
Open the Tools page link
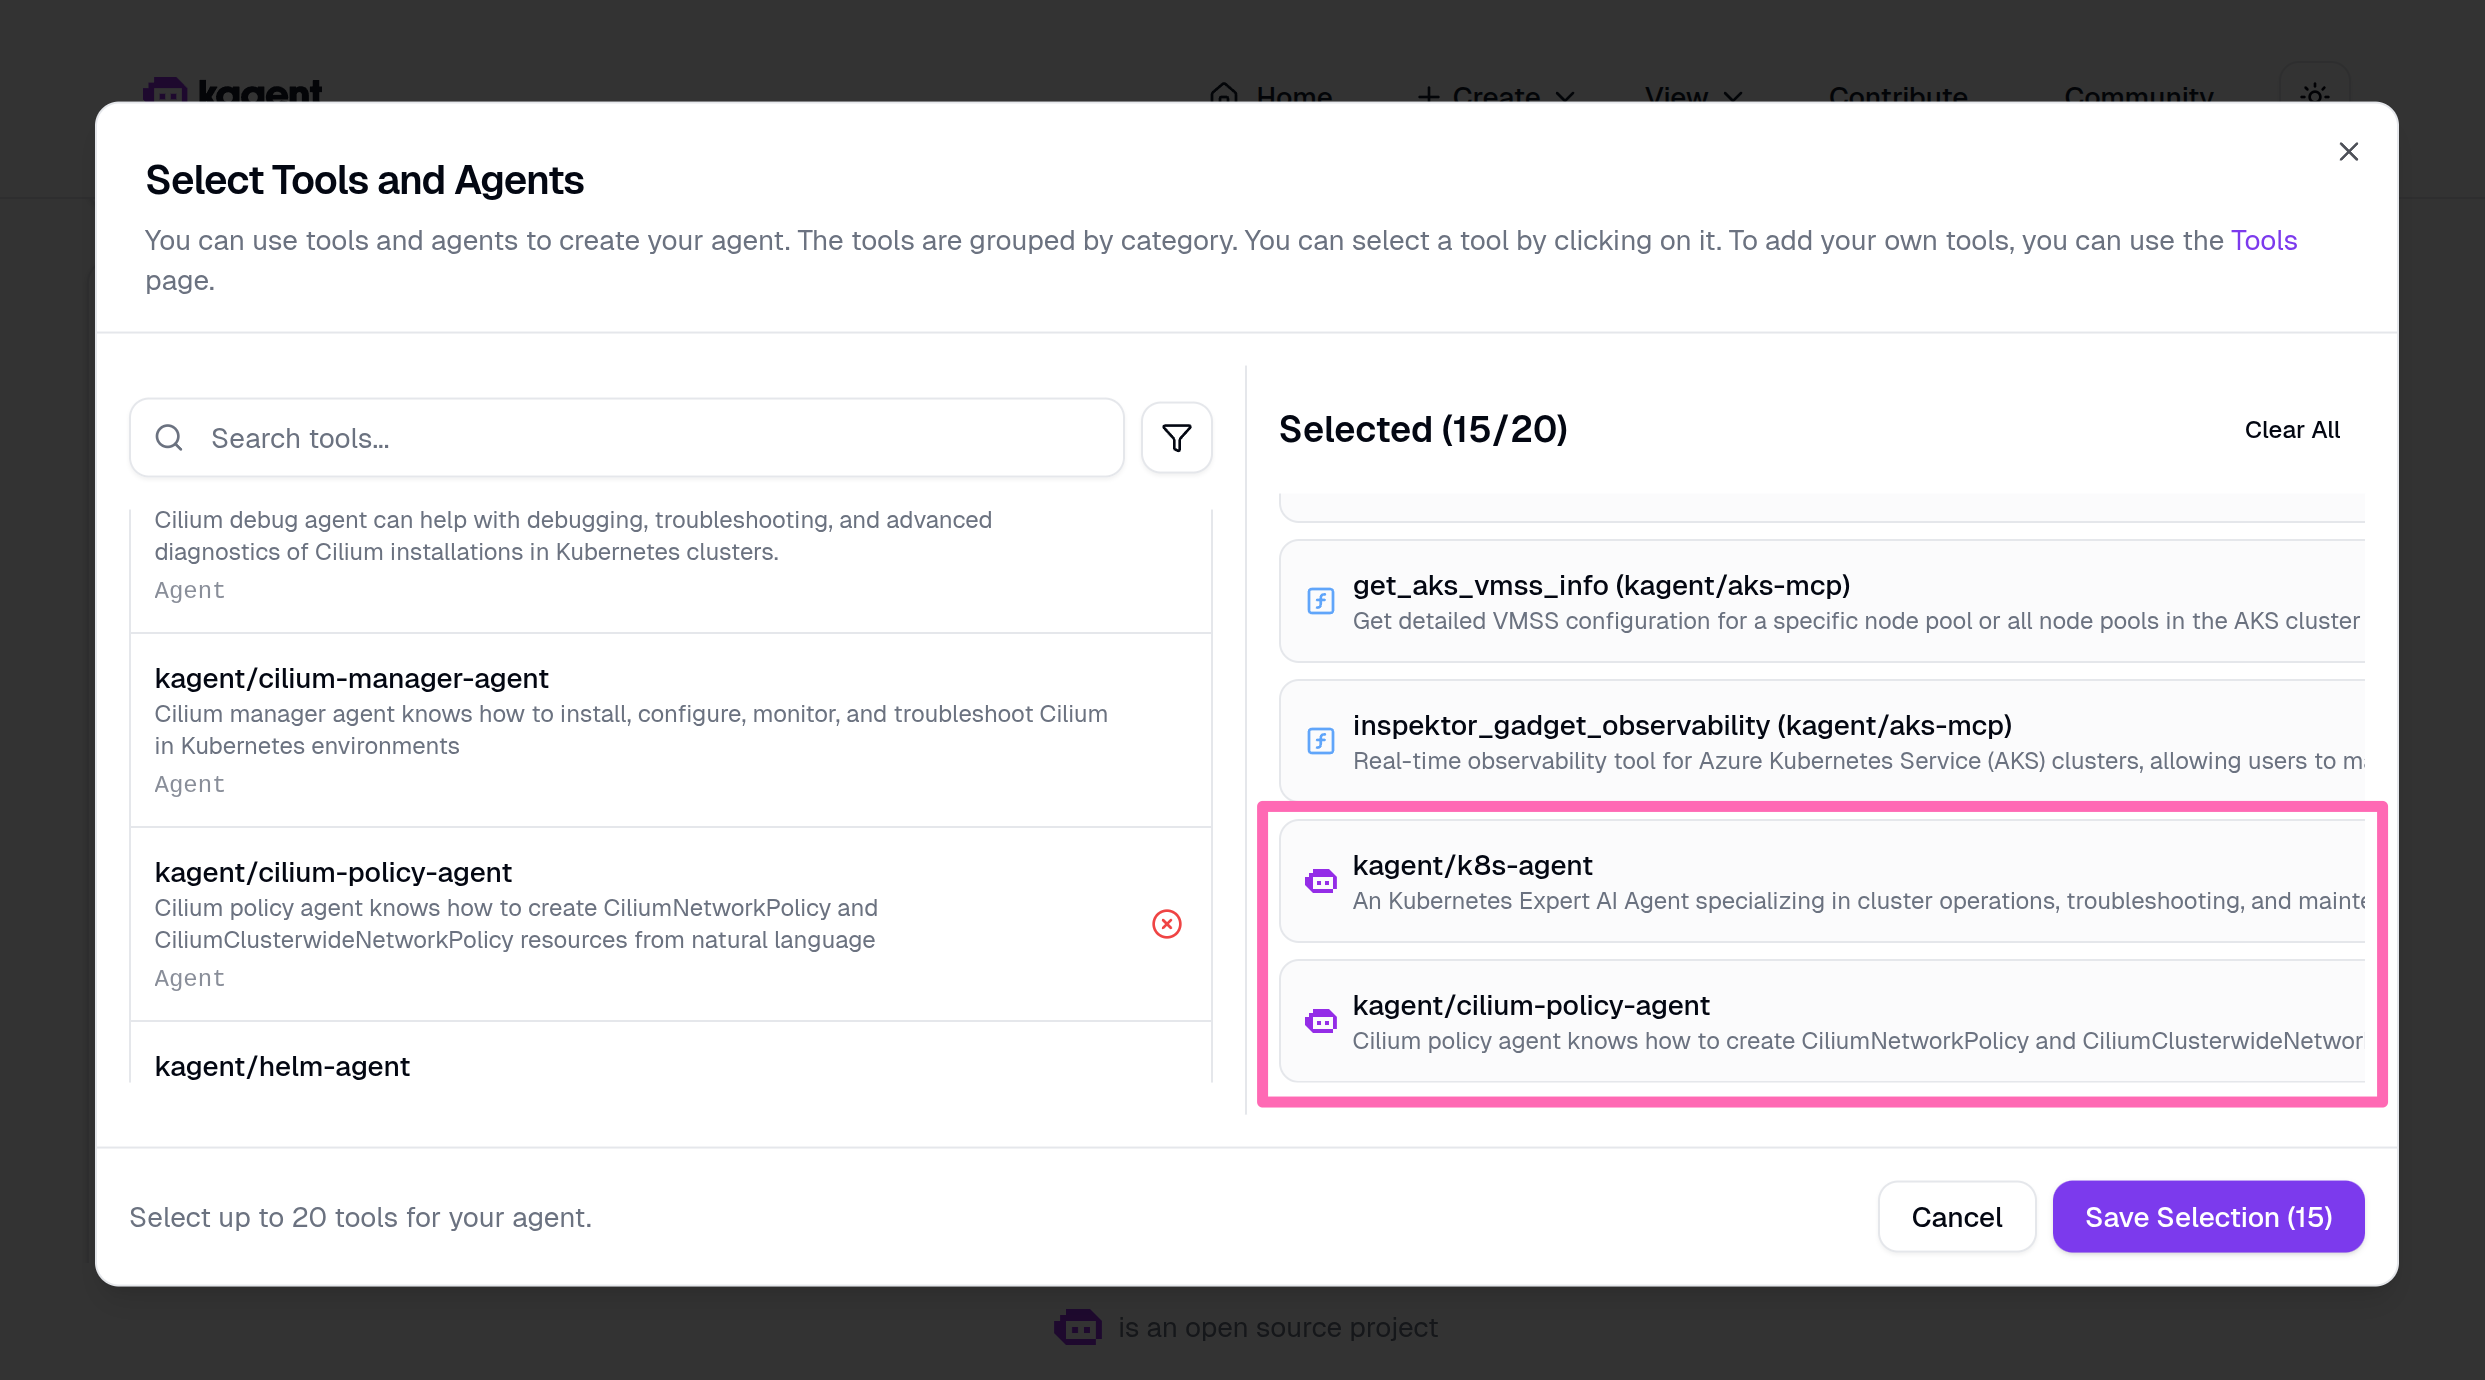pyautogui.click(x=2264, y=240)
